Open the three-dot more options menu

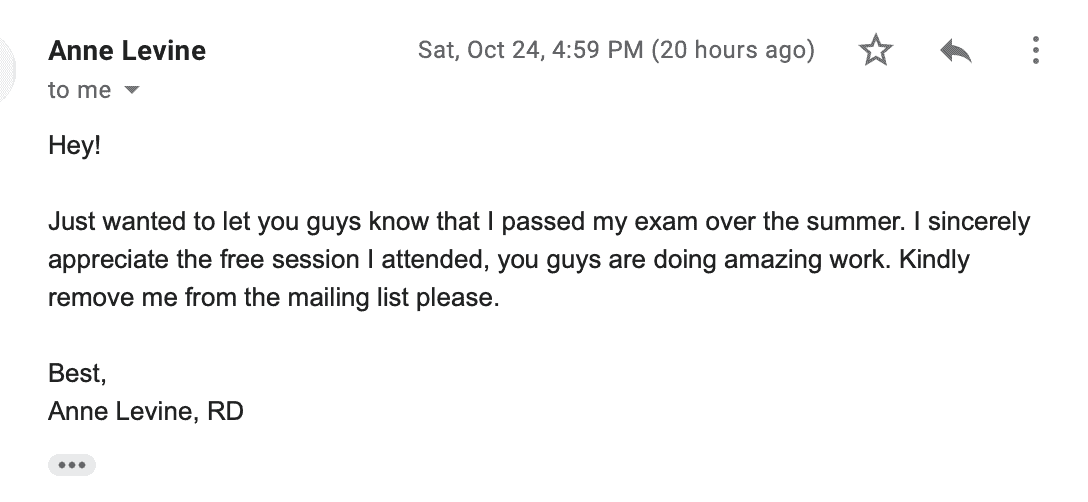1035,51
